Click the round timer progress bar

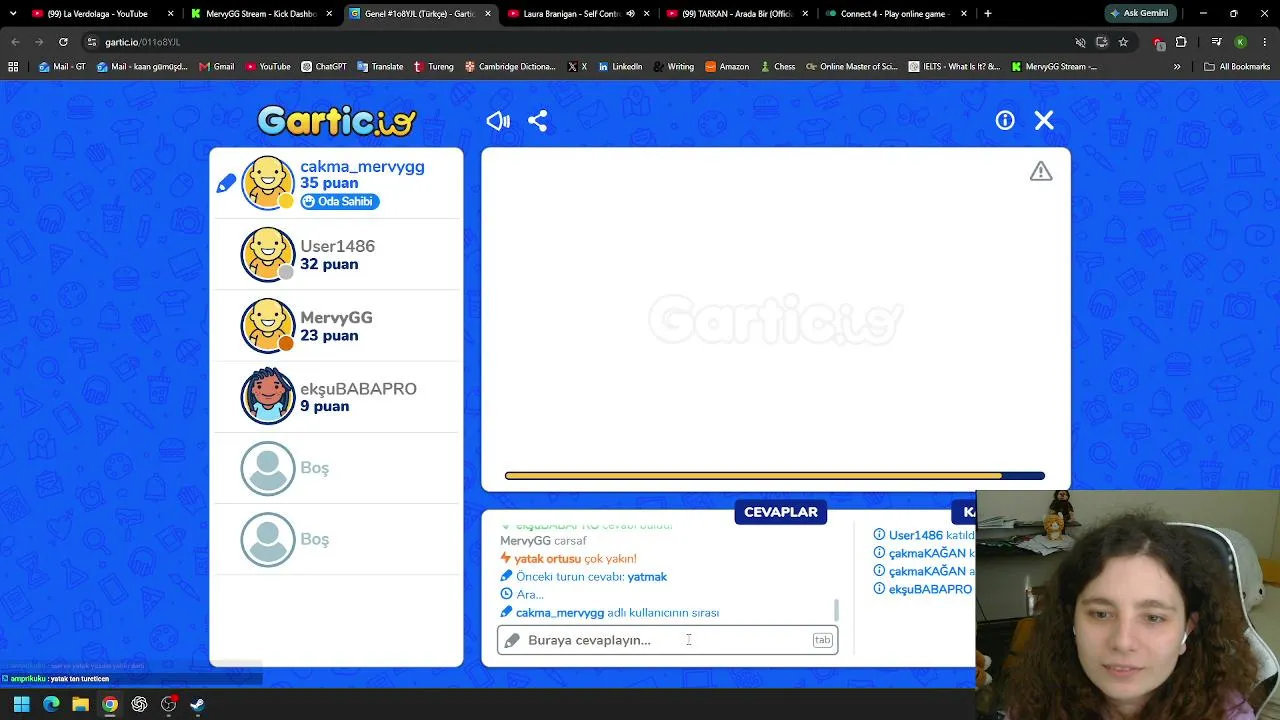click(775, 476)
